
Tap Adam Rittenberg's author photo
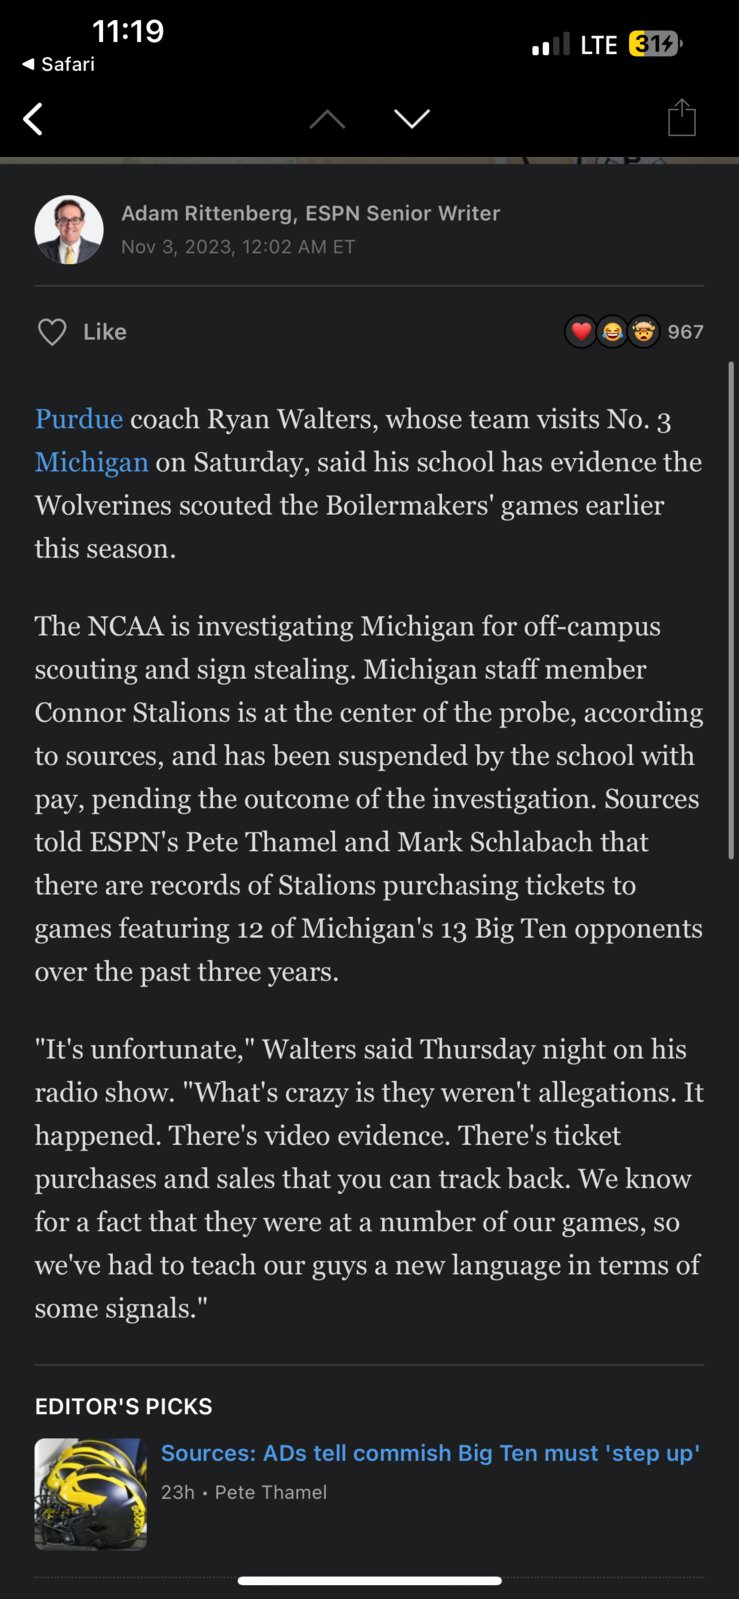[x=69, y=229]
